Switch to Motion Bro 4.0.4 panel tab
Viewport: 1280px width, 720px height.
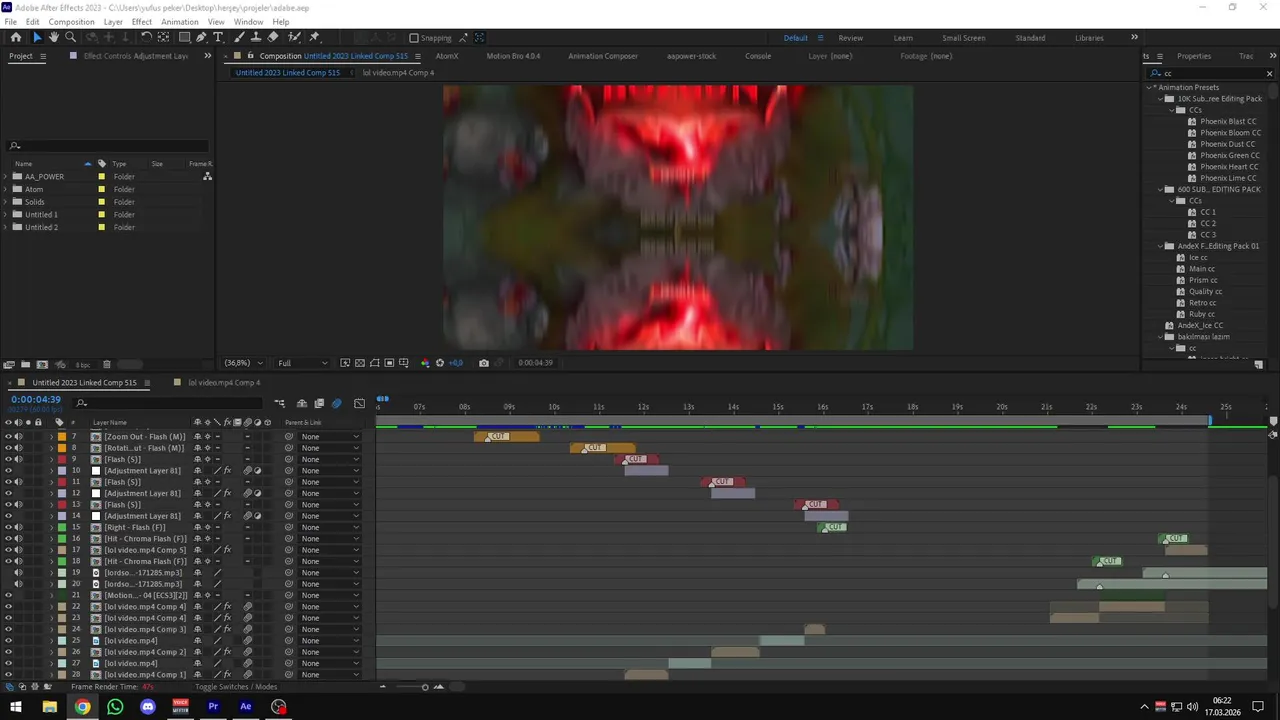tap(513, 56)
